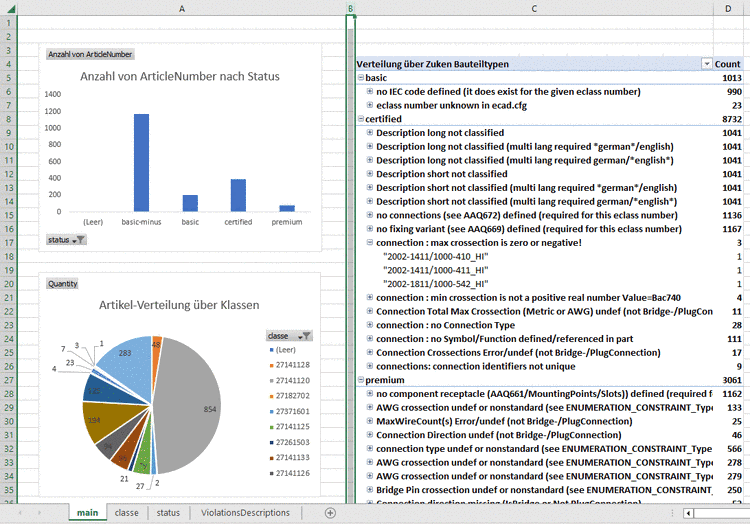Screen dimensions: 750x524
Task: Click chart title 'Anzahl von ArticleNumber nach Status'
Action: pyautogui.click(x=180, y=76)
